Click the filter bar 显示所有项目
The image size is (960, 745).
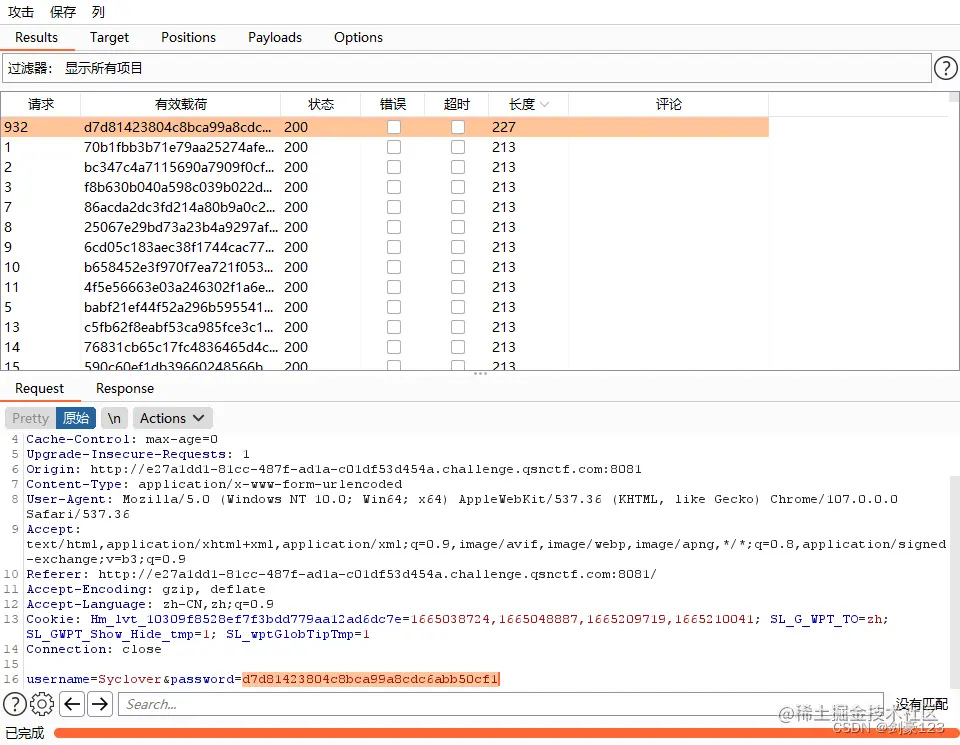click(x=467, y=68)
